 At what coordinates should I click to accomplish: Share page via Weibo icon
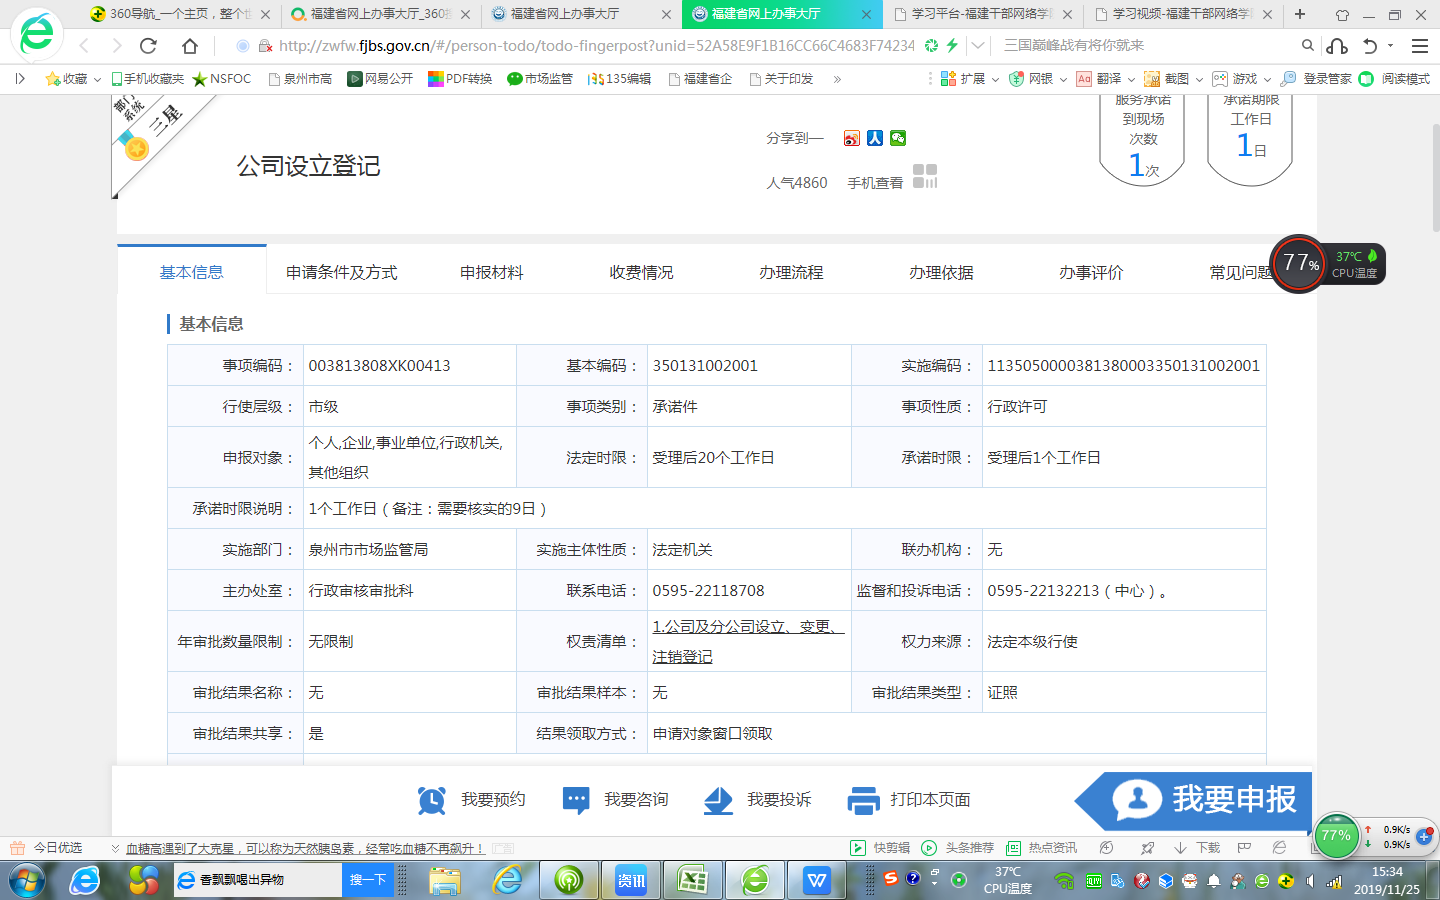point(851,138)
